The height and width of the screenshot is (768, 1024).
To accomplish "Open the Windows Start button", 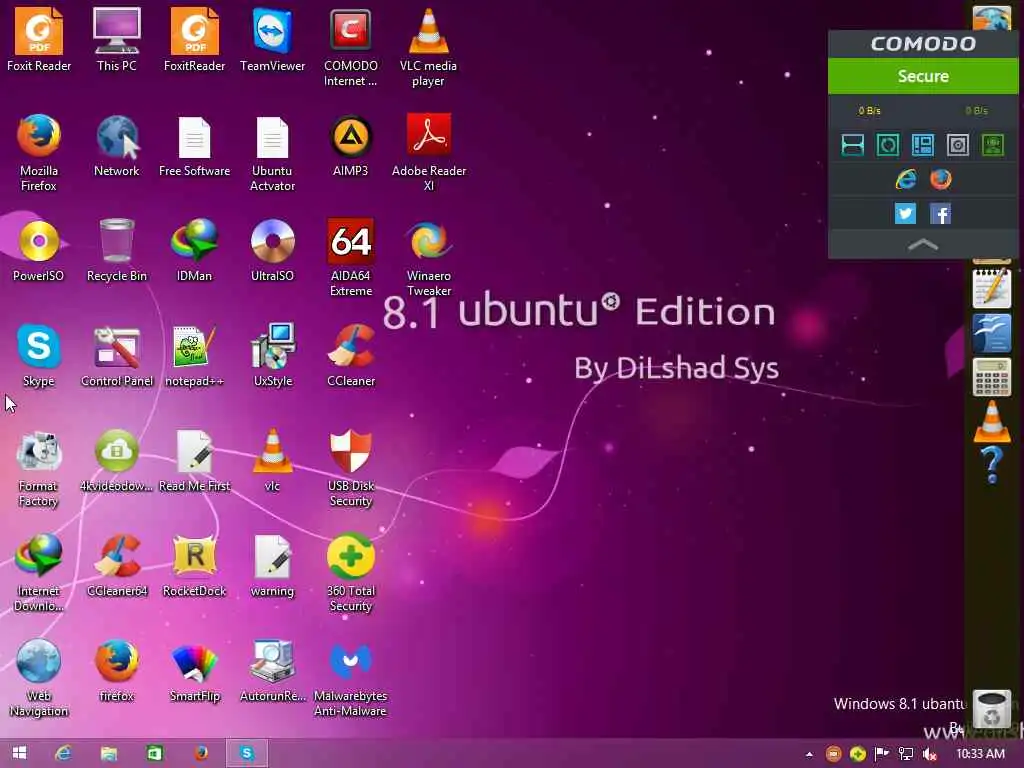I will coord(20,753).
